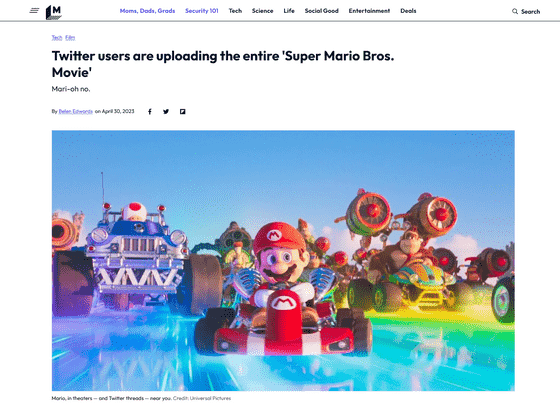Viewport: 560px width, 411px height.
Task: Go to Science section
Action: (262, 11)
